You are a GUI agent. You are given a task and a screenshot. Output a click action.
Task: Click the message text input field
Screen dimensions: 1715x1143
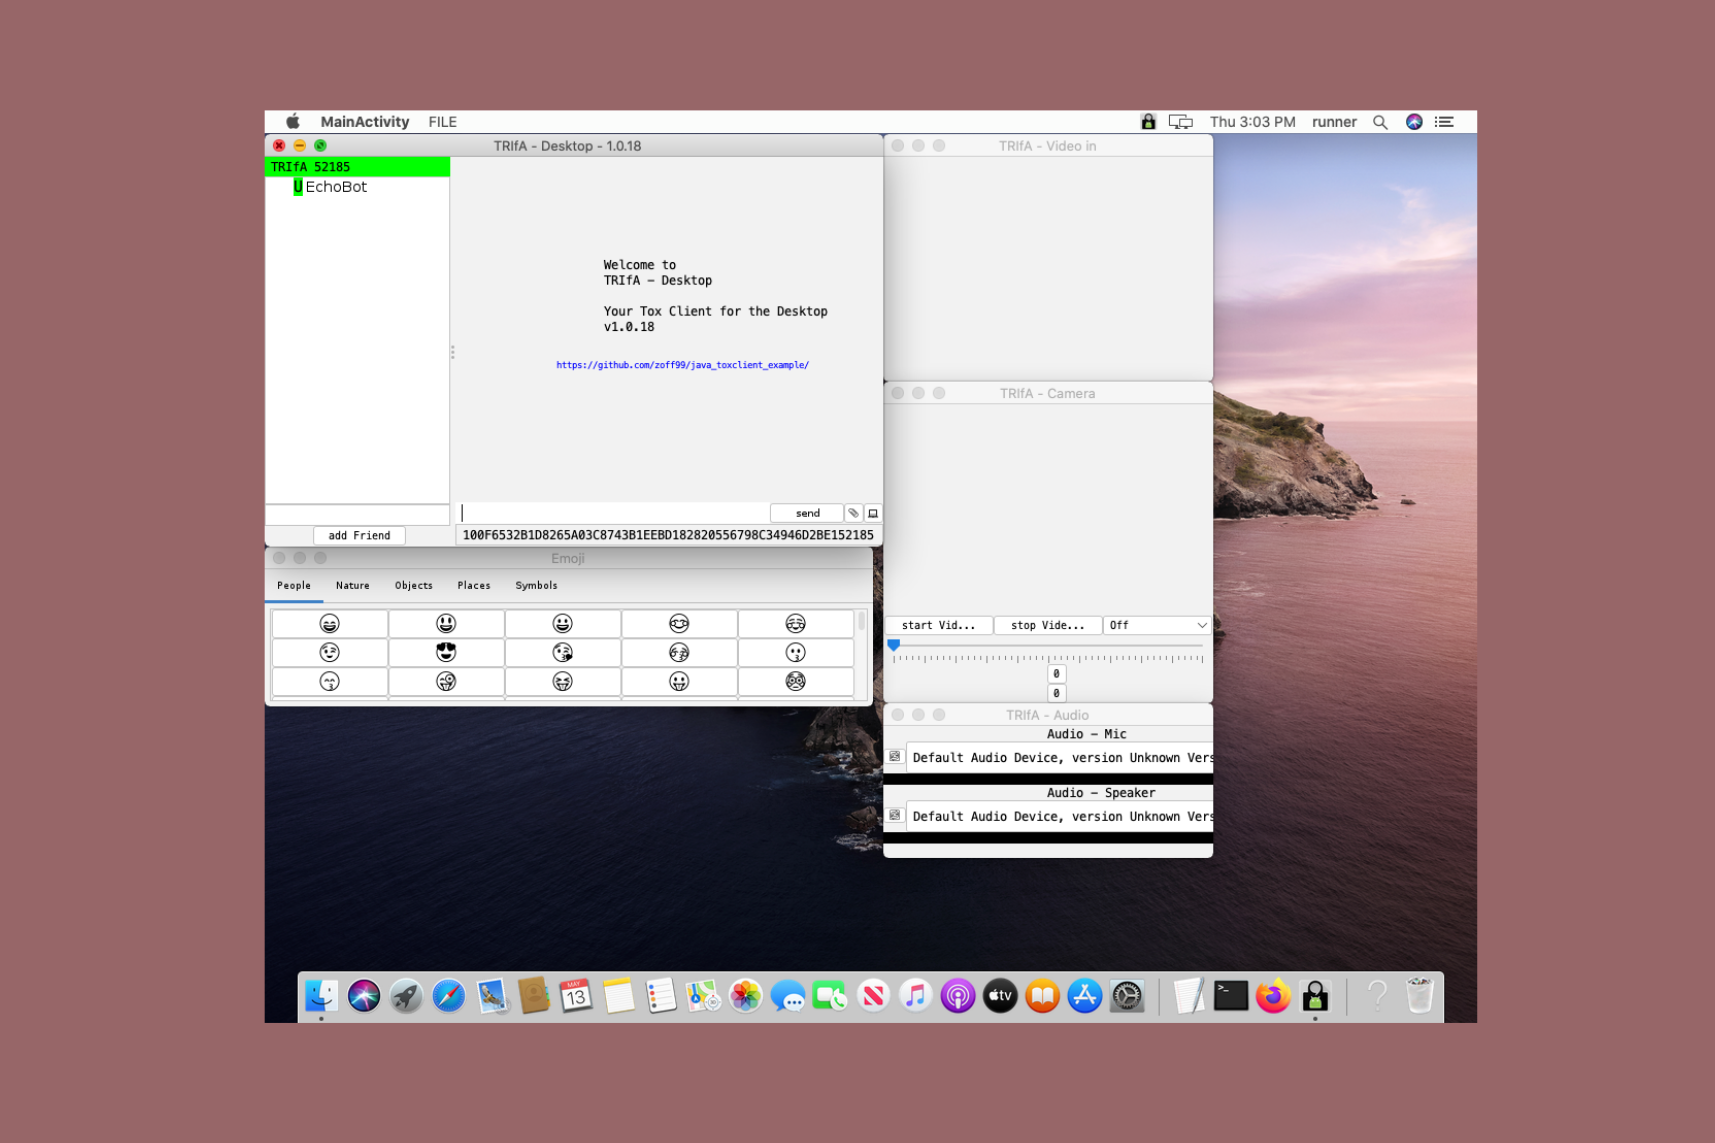coord(613,513)
